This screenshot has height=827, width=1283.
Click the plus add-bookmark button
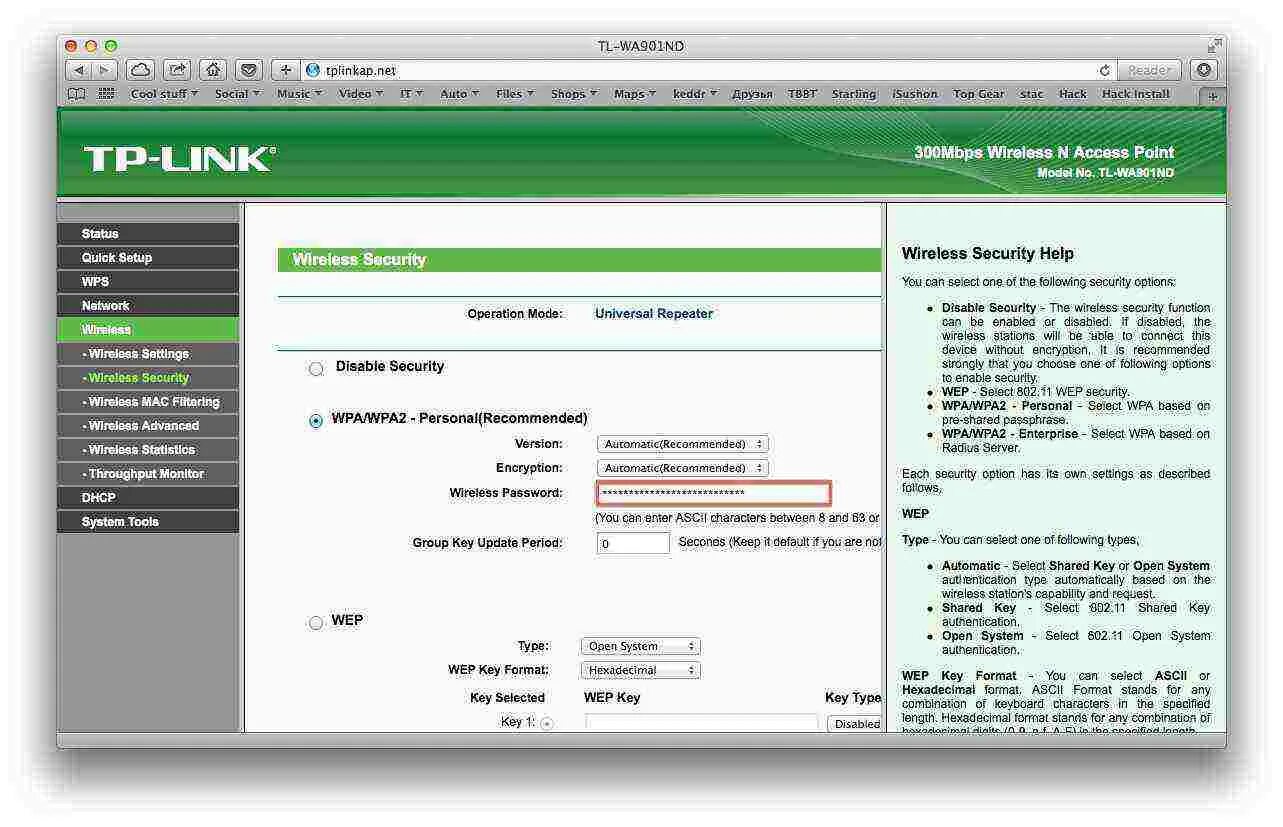click(x=285, y=70)
